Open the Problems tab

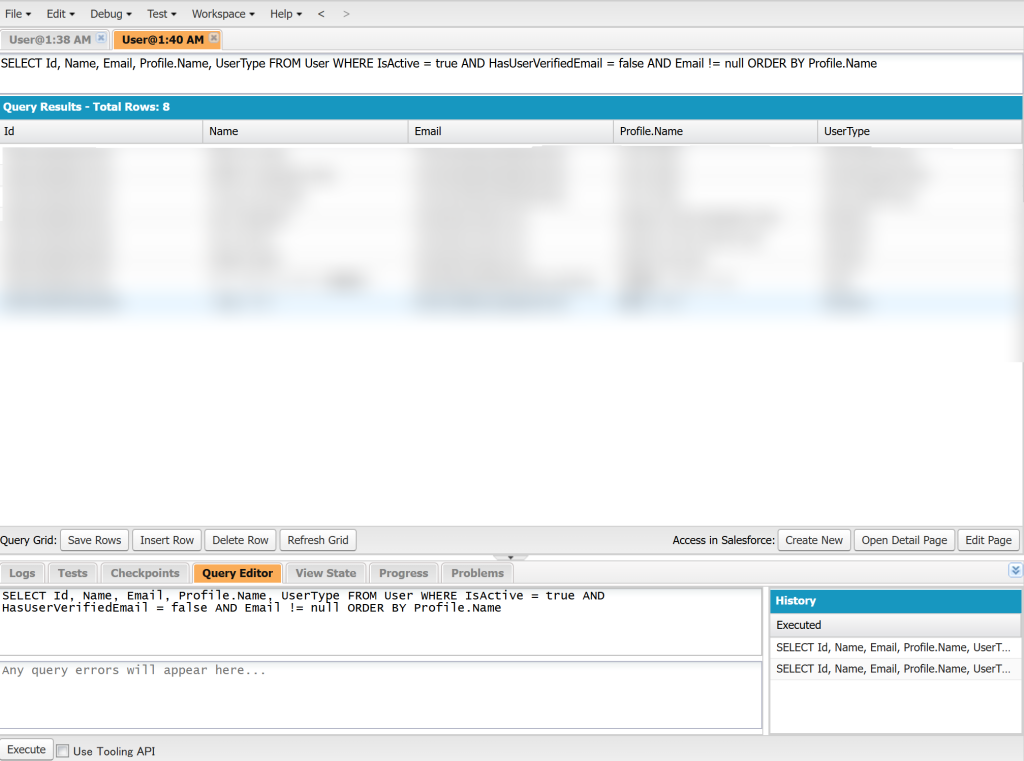click(477, 573)
